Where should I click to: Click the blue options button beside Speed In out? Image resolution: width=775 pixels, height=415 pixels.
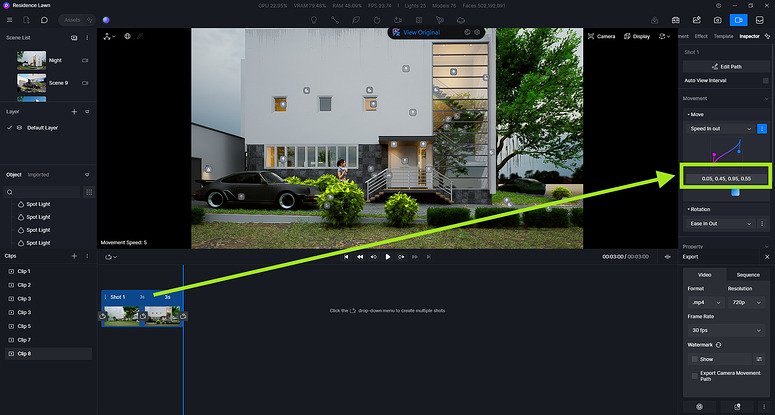coord(762,128)
